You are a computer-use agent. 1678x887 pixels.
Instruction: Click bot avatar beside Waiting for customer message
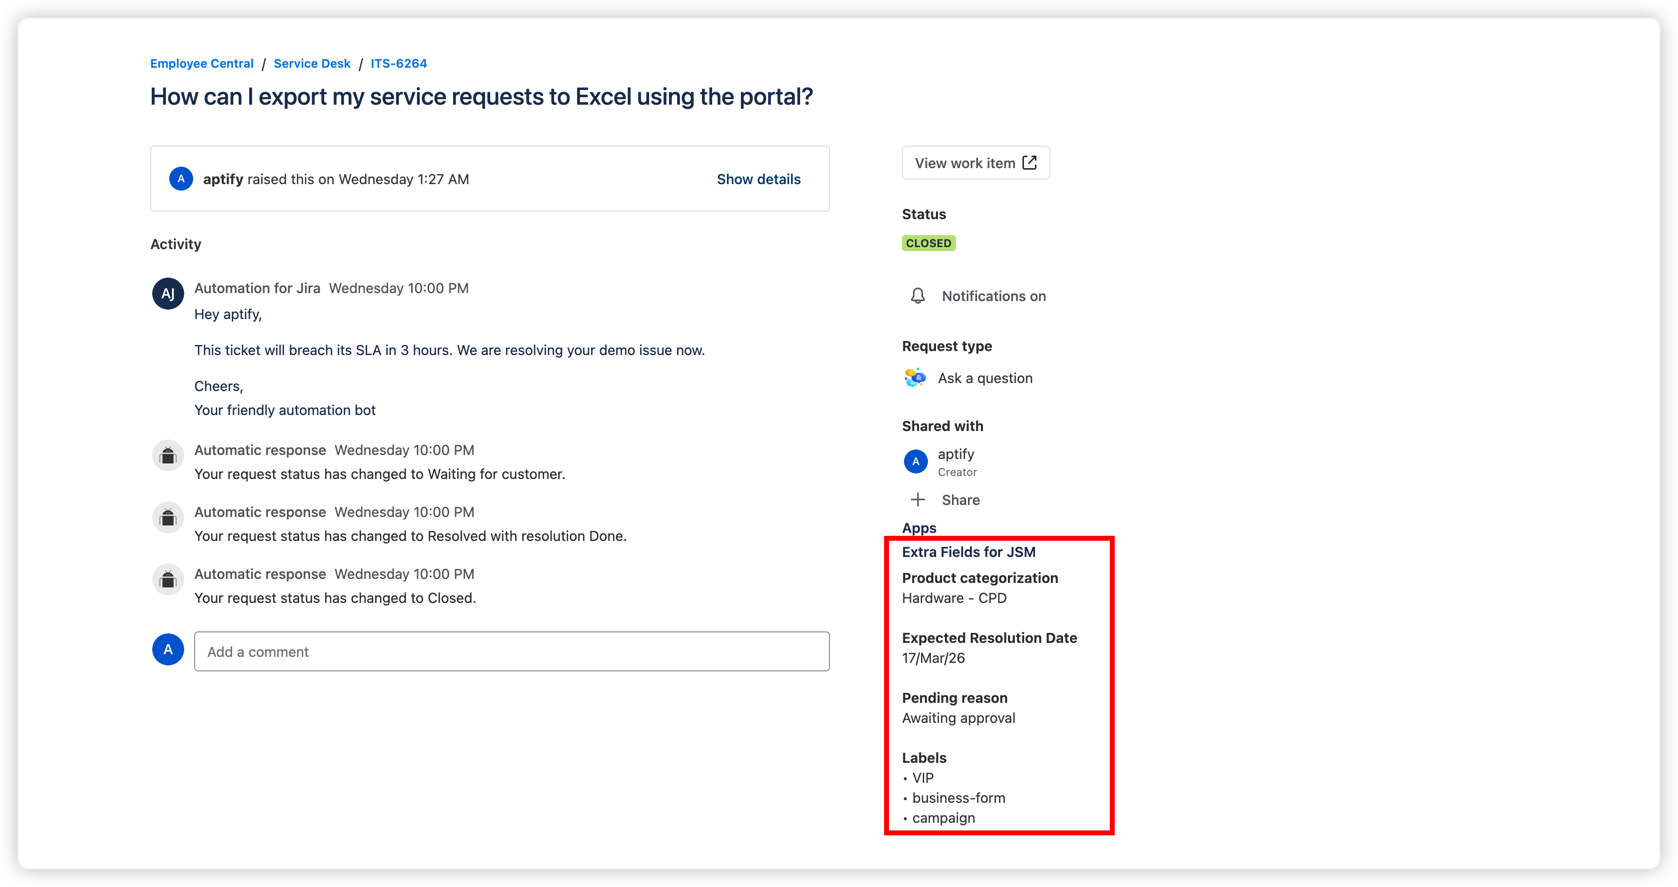pyautogui.click(x=168, y=456)
